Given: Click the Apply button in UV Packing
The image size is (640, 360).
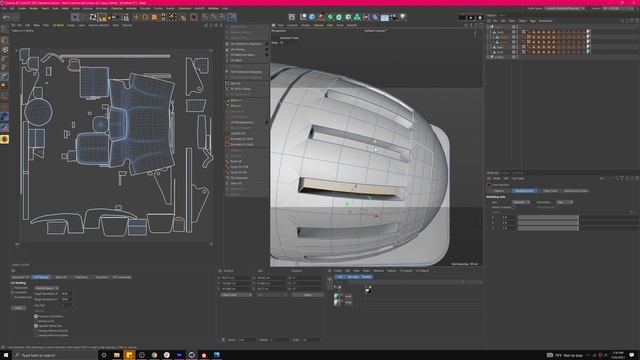Looking at the screenshot, I should pos(19,308).
